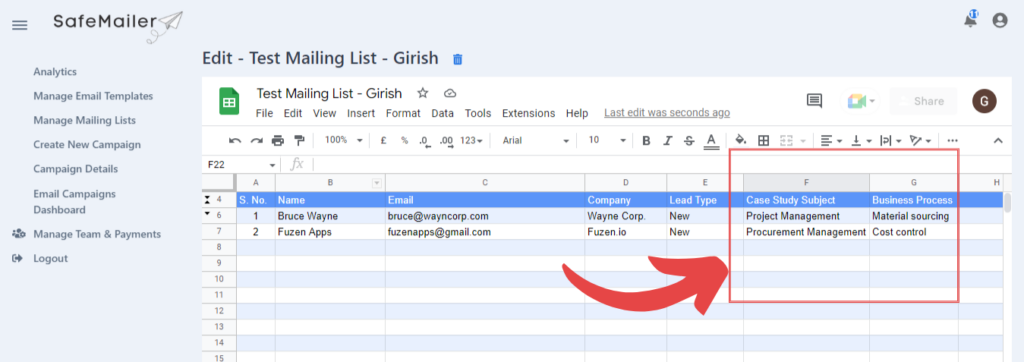
Task: Click the G account avatar
Action: click(x=984, y=101)
